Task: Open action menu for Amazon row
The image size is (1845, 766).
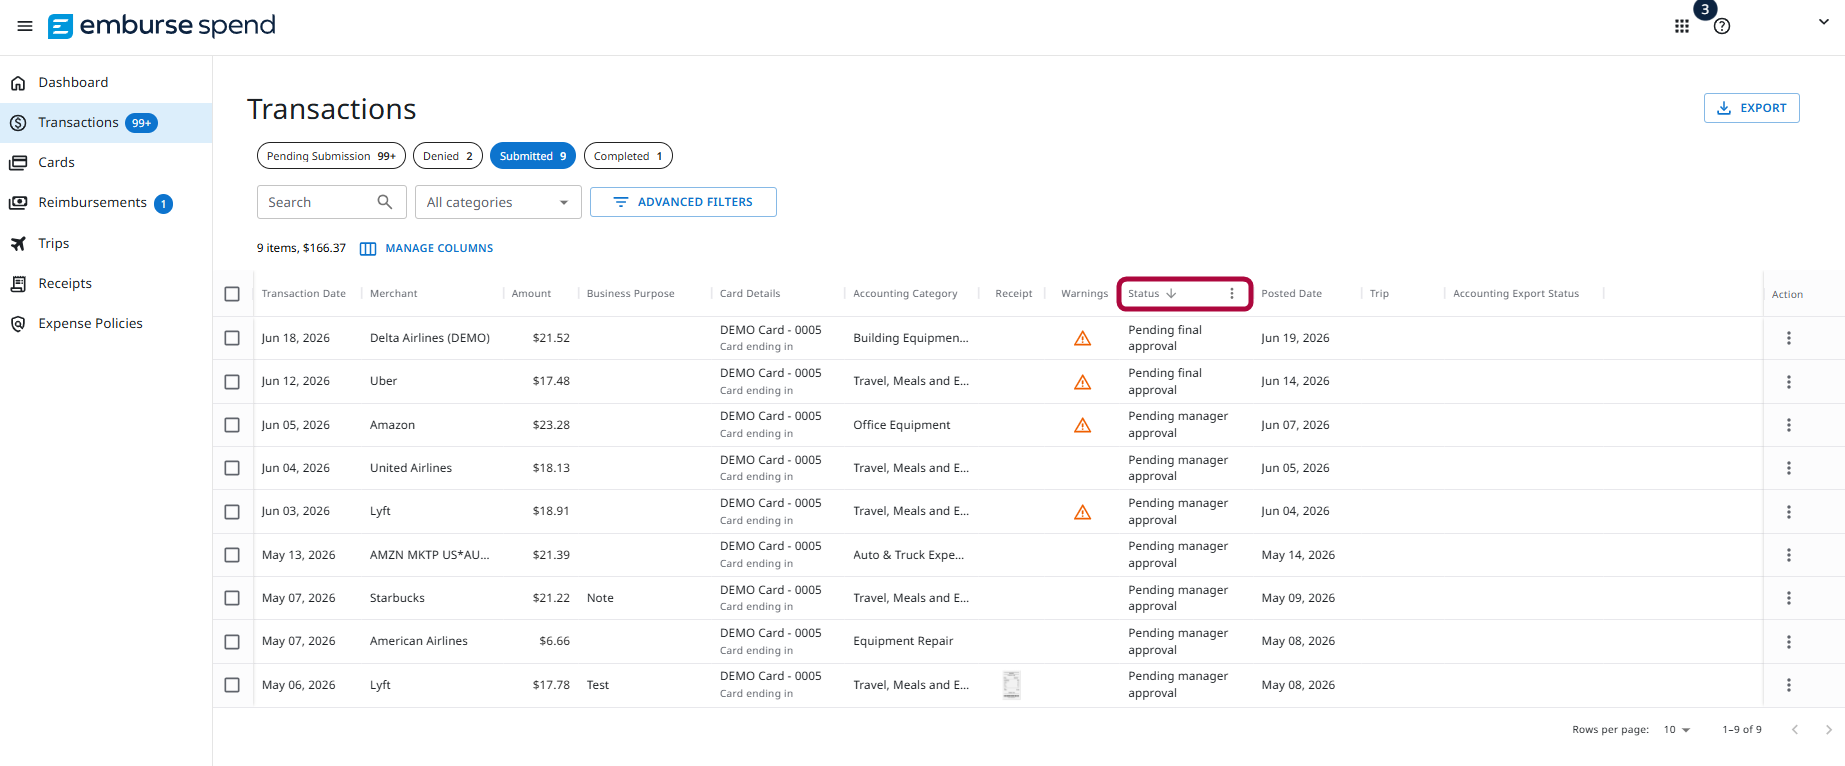Action: [1789, 425]
